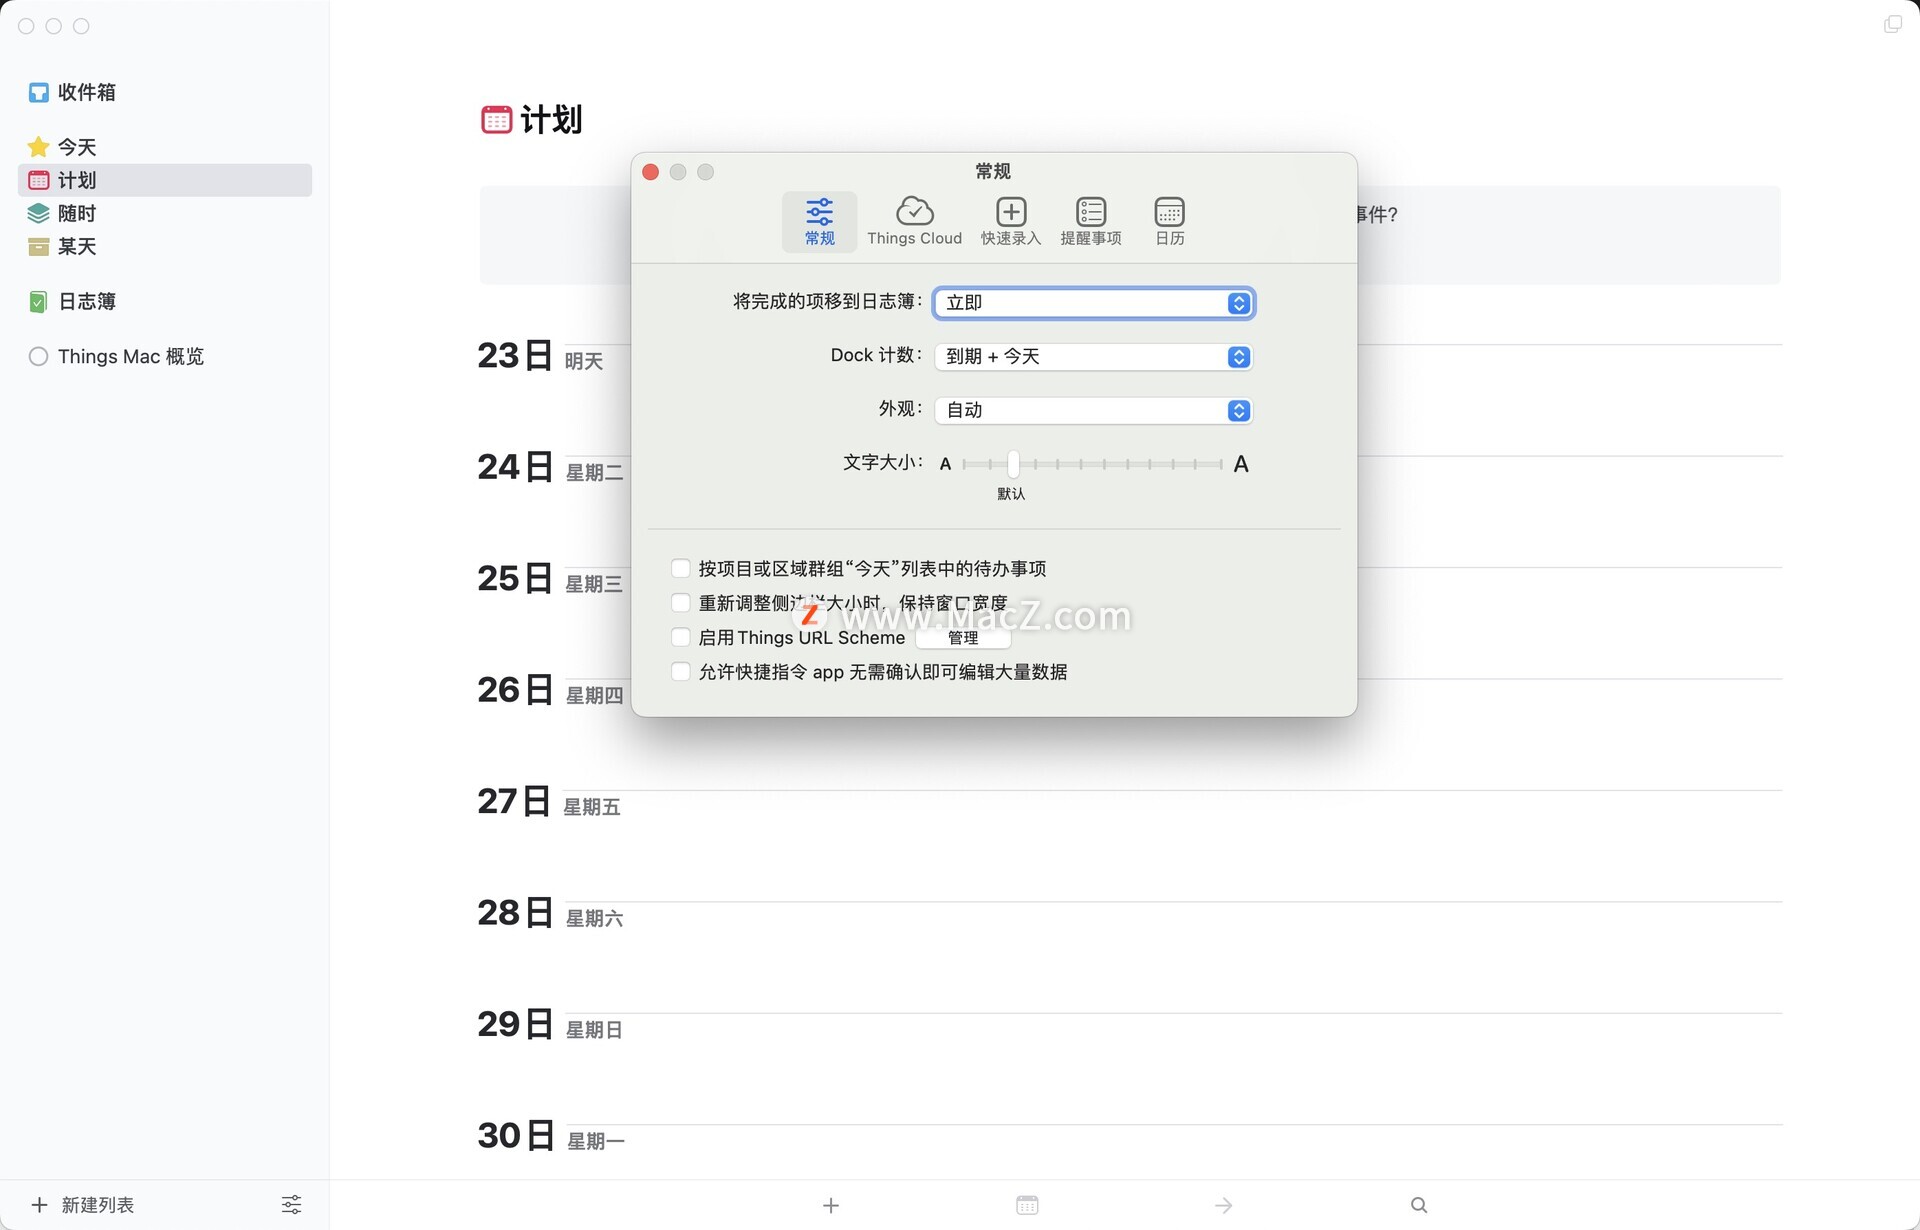Click the plus new to-do icon
1920x1230 pixels.
pos(831,1206)
